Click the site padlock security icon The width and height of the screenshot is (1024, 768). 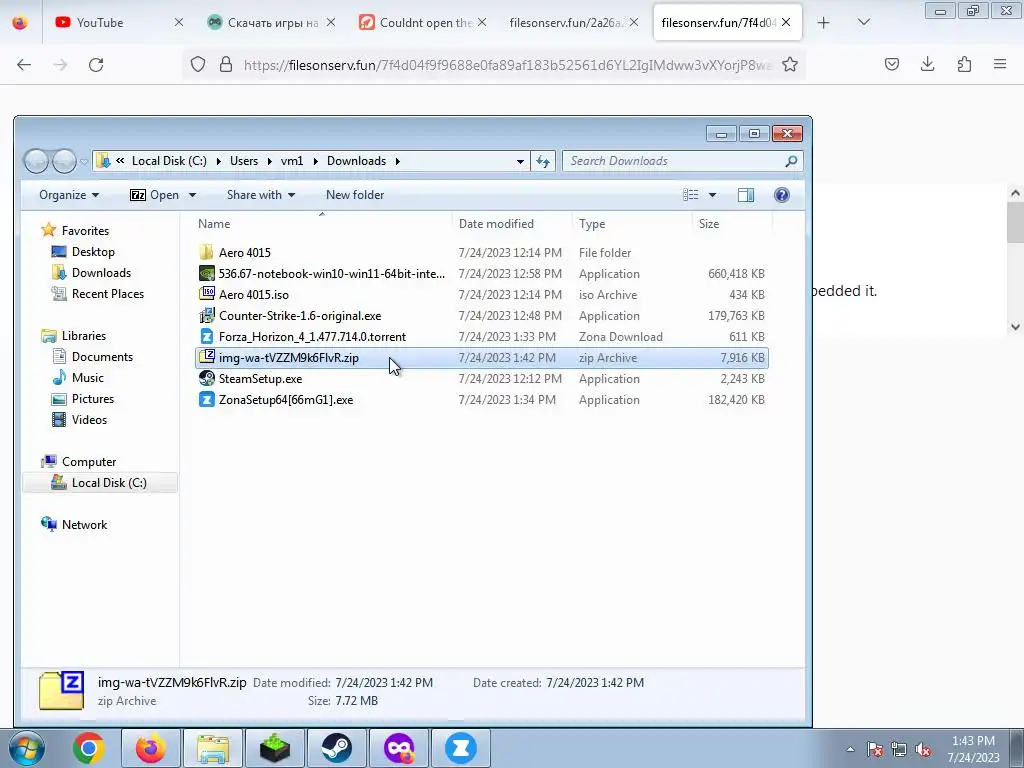tap(226, 64)
